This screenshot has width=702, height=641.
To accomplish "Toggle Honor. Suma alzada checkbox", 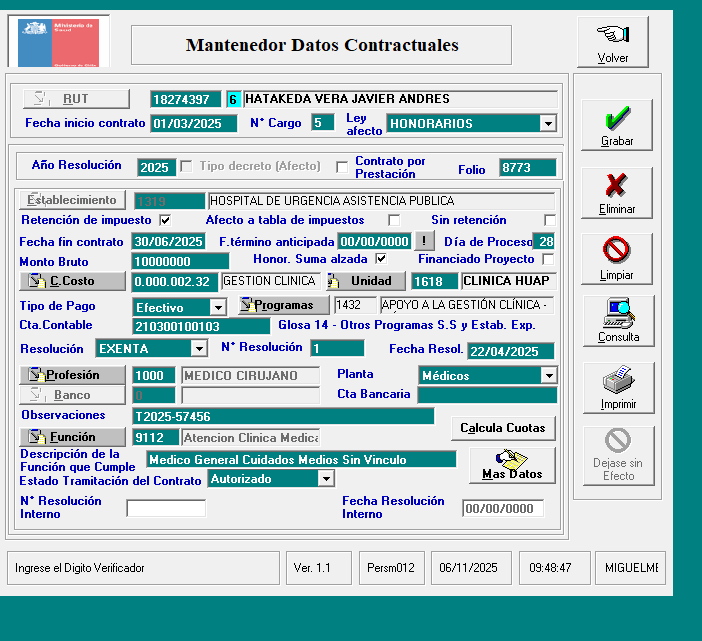I will (x=380, y=259).
